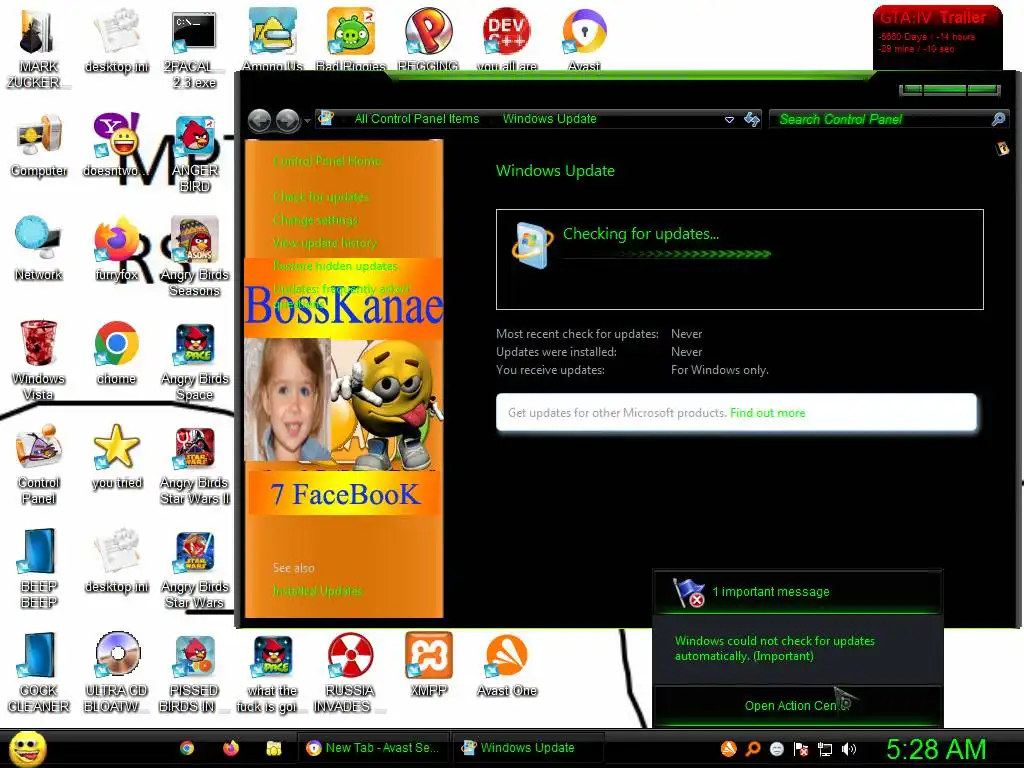Click the BossKanae face thumbnail image
The width and height of the screenshot is (1024, 768).
tap(287, 400)
